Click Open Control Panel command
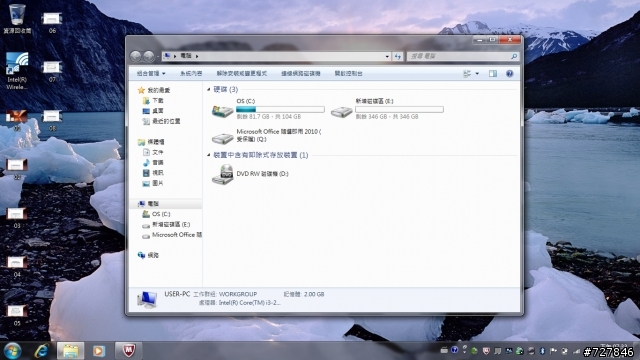 [348, 73]
